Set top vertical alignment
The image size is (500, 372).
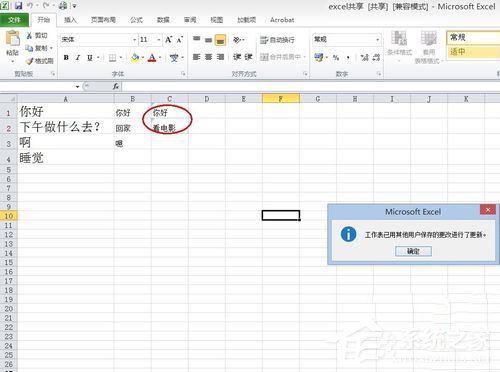click(x=197, y=40)
